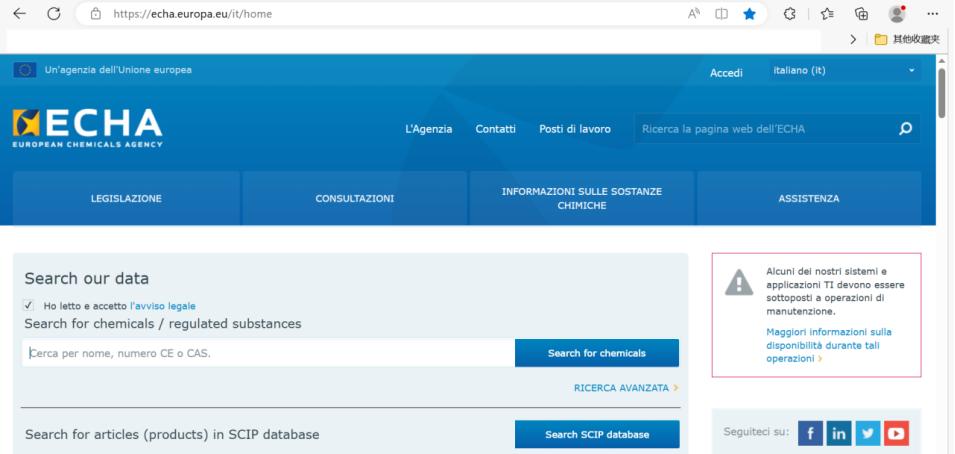
Task: Click the page vertical scrollbar thumb
Action: (942, 93)
